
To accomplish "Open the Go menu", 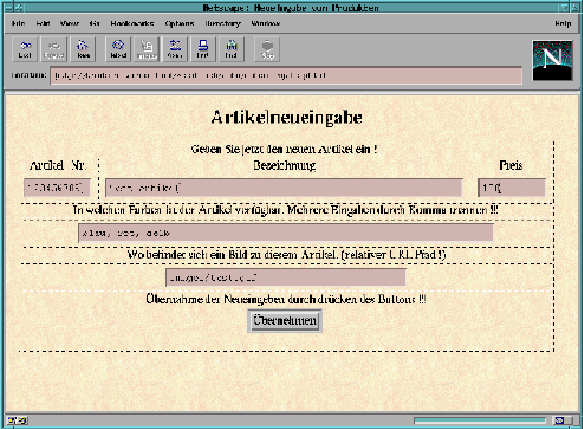I will (94, 24).
